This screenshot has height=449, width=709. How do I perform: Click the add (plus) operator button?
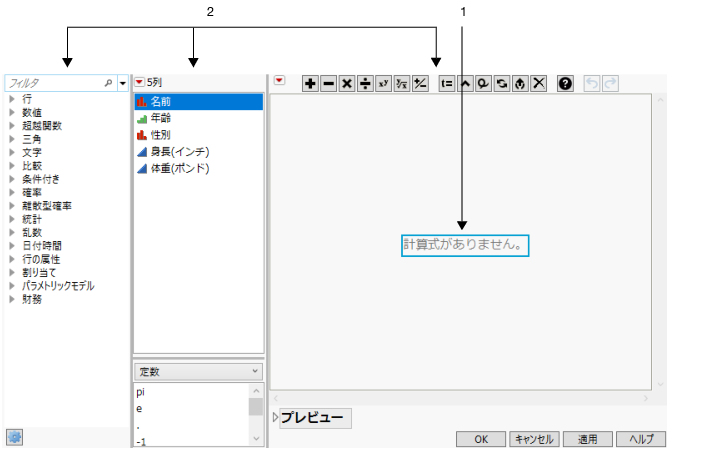pos(310,84)
